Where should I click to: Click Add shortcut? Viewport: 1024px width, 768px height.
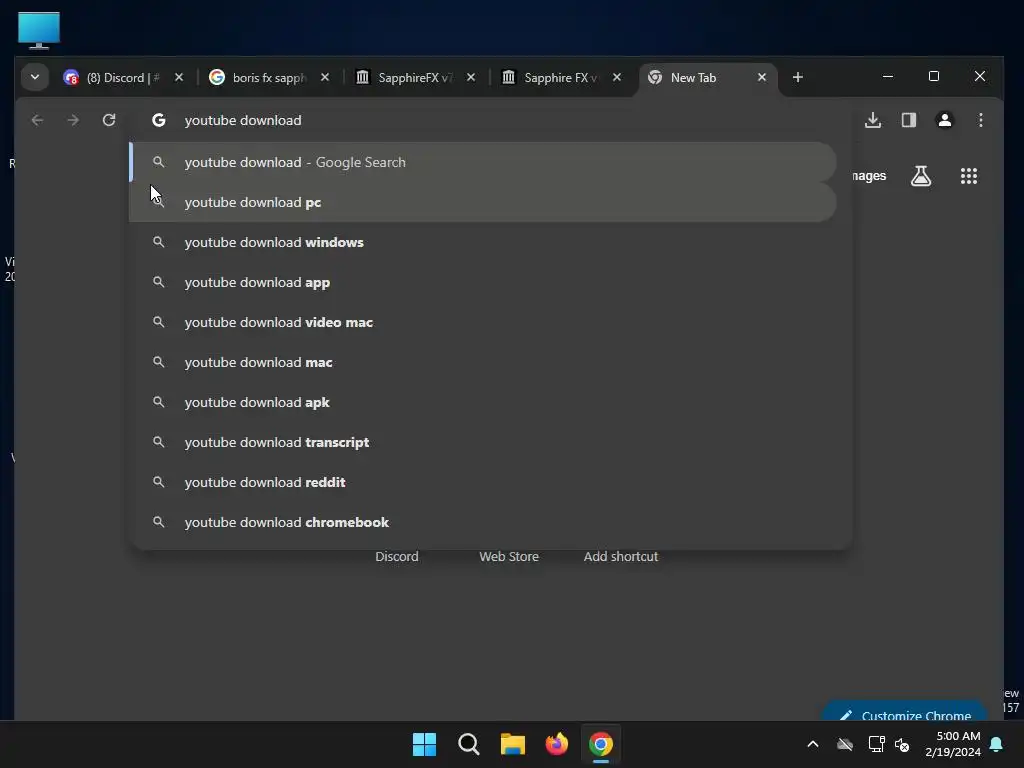620,556
